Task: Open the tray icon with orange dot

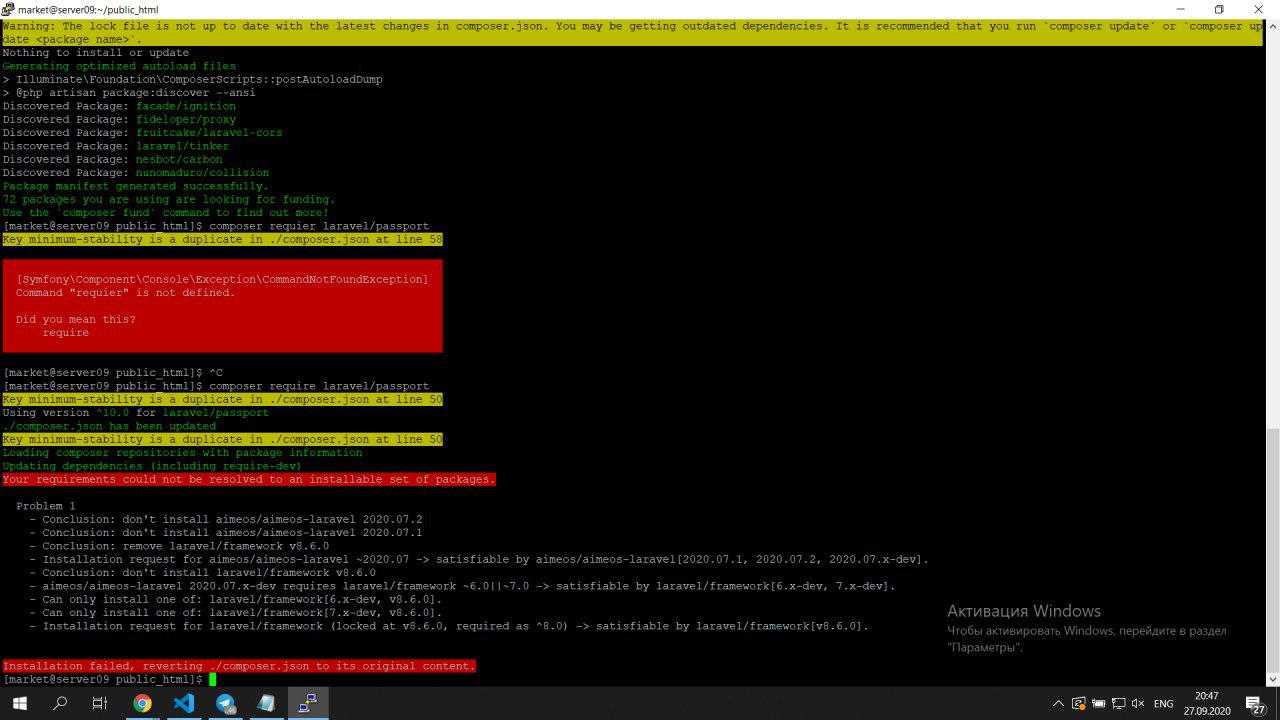Action: click(x=1079, y=704)
